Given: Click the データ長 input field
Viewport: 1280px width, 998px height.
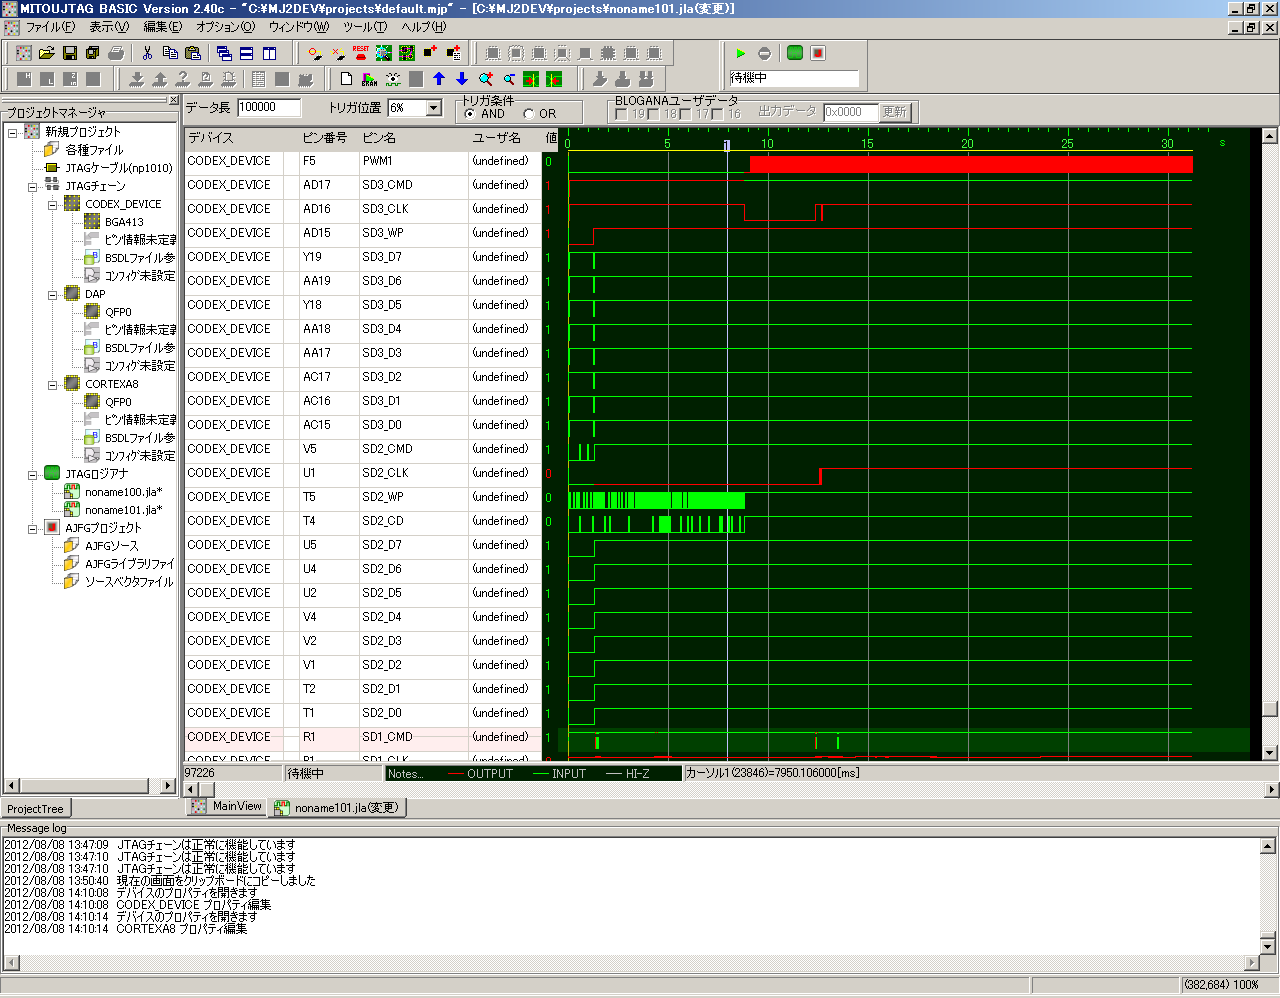Looking at the screenshot, I should [x=269, y=108].
